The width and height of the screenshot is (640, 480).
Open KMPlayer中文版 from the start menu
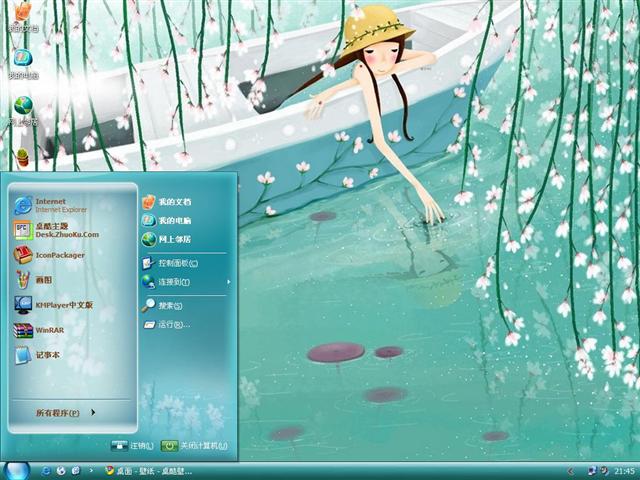[x=53, y=305]
